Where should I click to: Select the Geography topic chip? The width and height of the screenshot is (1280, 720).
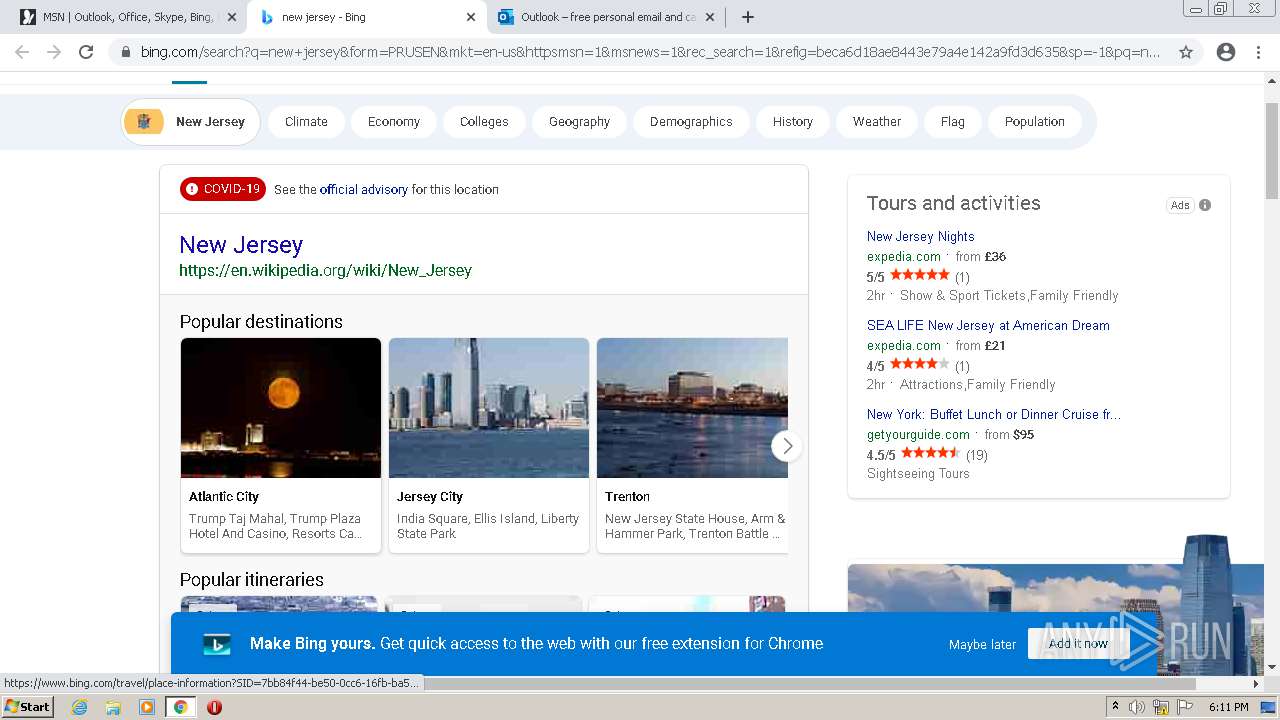coord(579,122)
